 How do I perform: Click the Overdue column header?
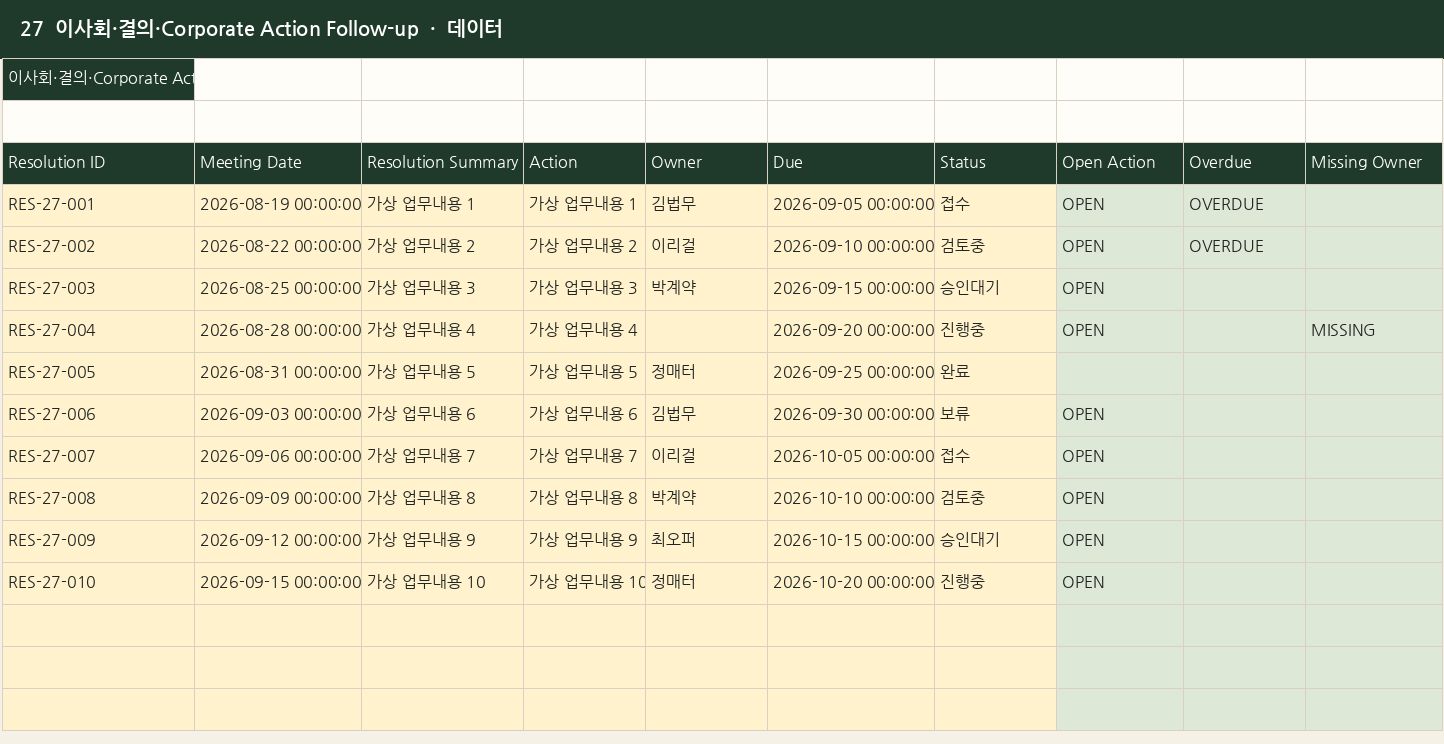point(1244,163)
